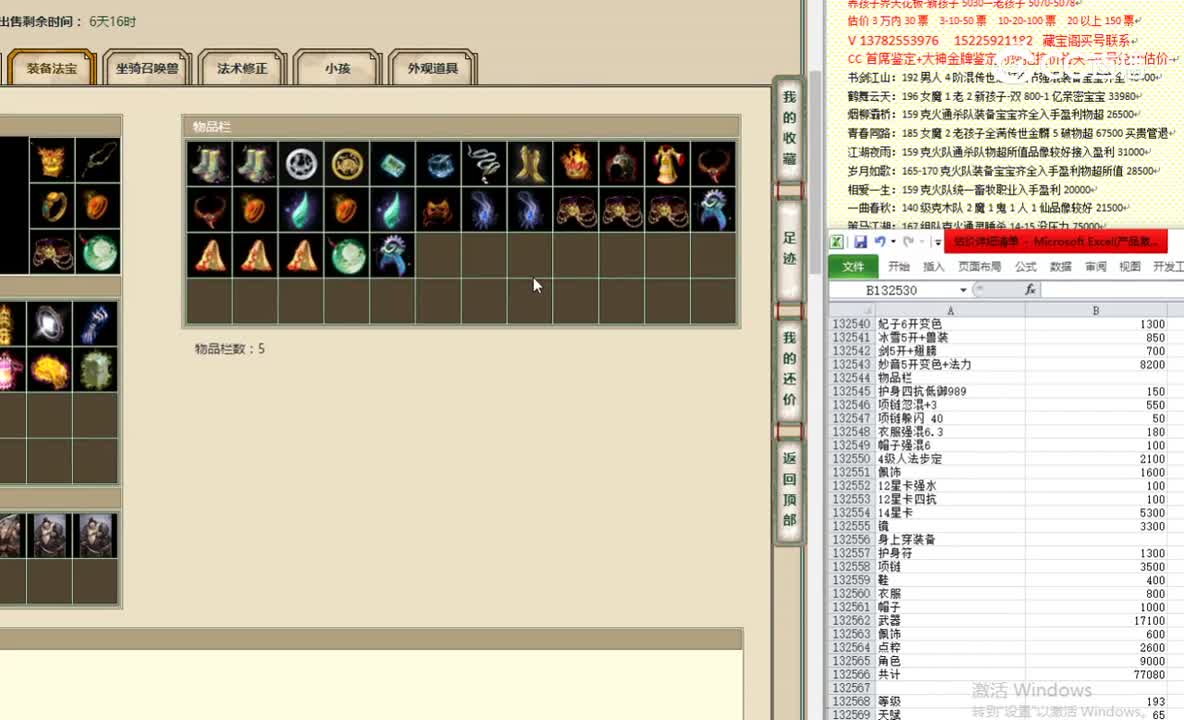Open the Excel 插入 ribbon tab
This screenshot has height=720, width=1184.
(x=933, y=266)
